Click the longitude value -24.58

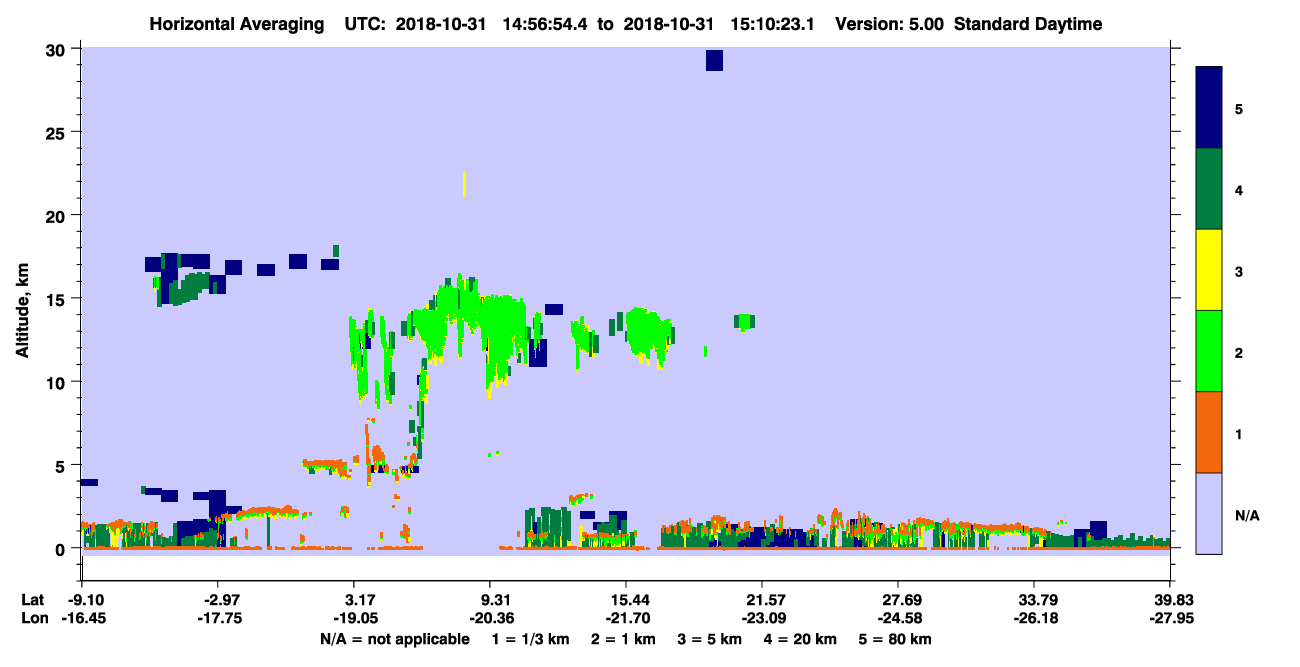tap(898, 618)
